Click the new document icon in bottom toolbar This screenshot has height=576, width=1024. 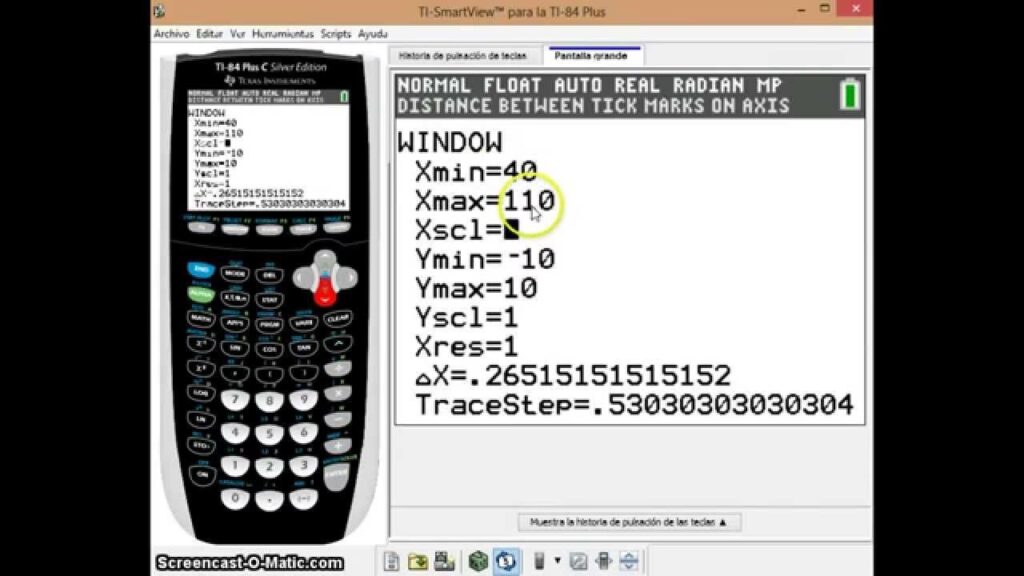(392, 561)
